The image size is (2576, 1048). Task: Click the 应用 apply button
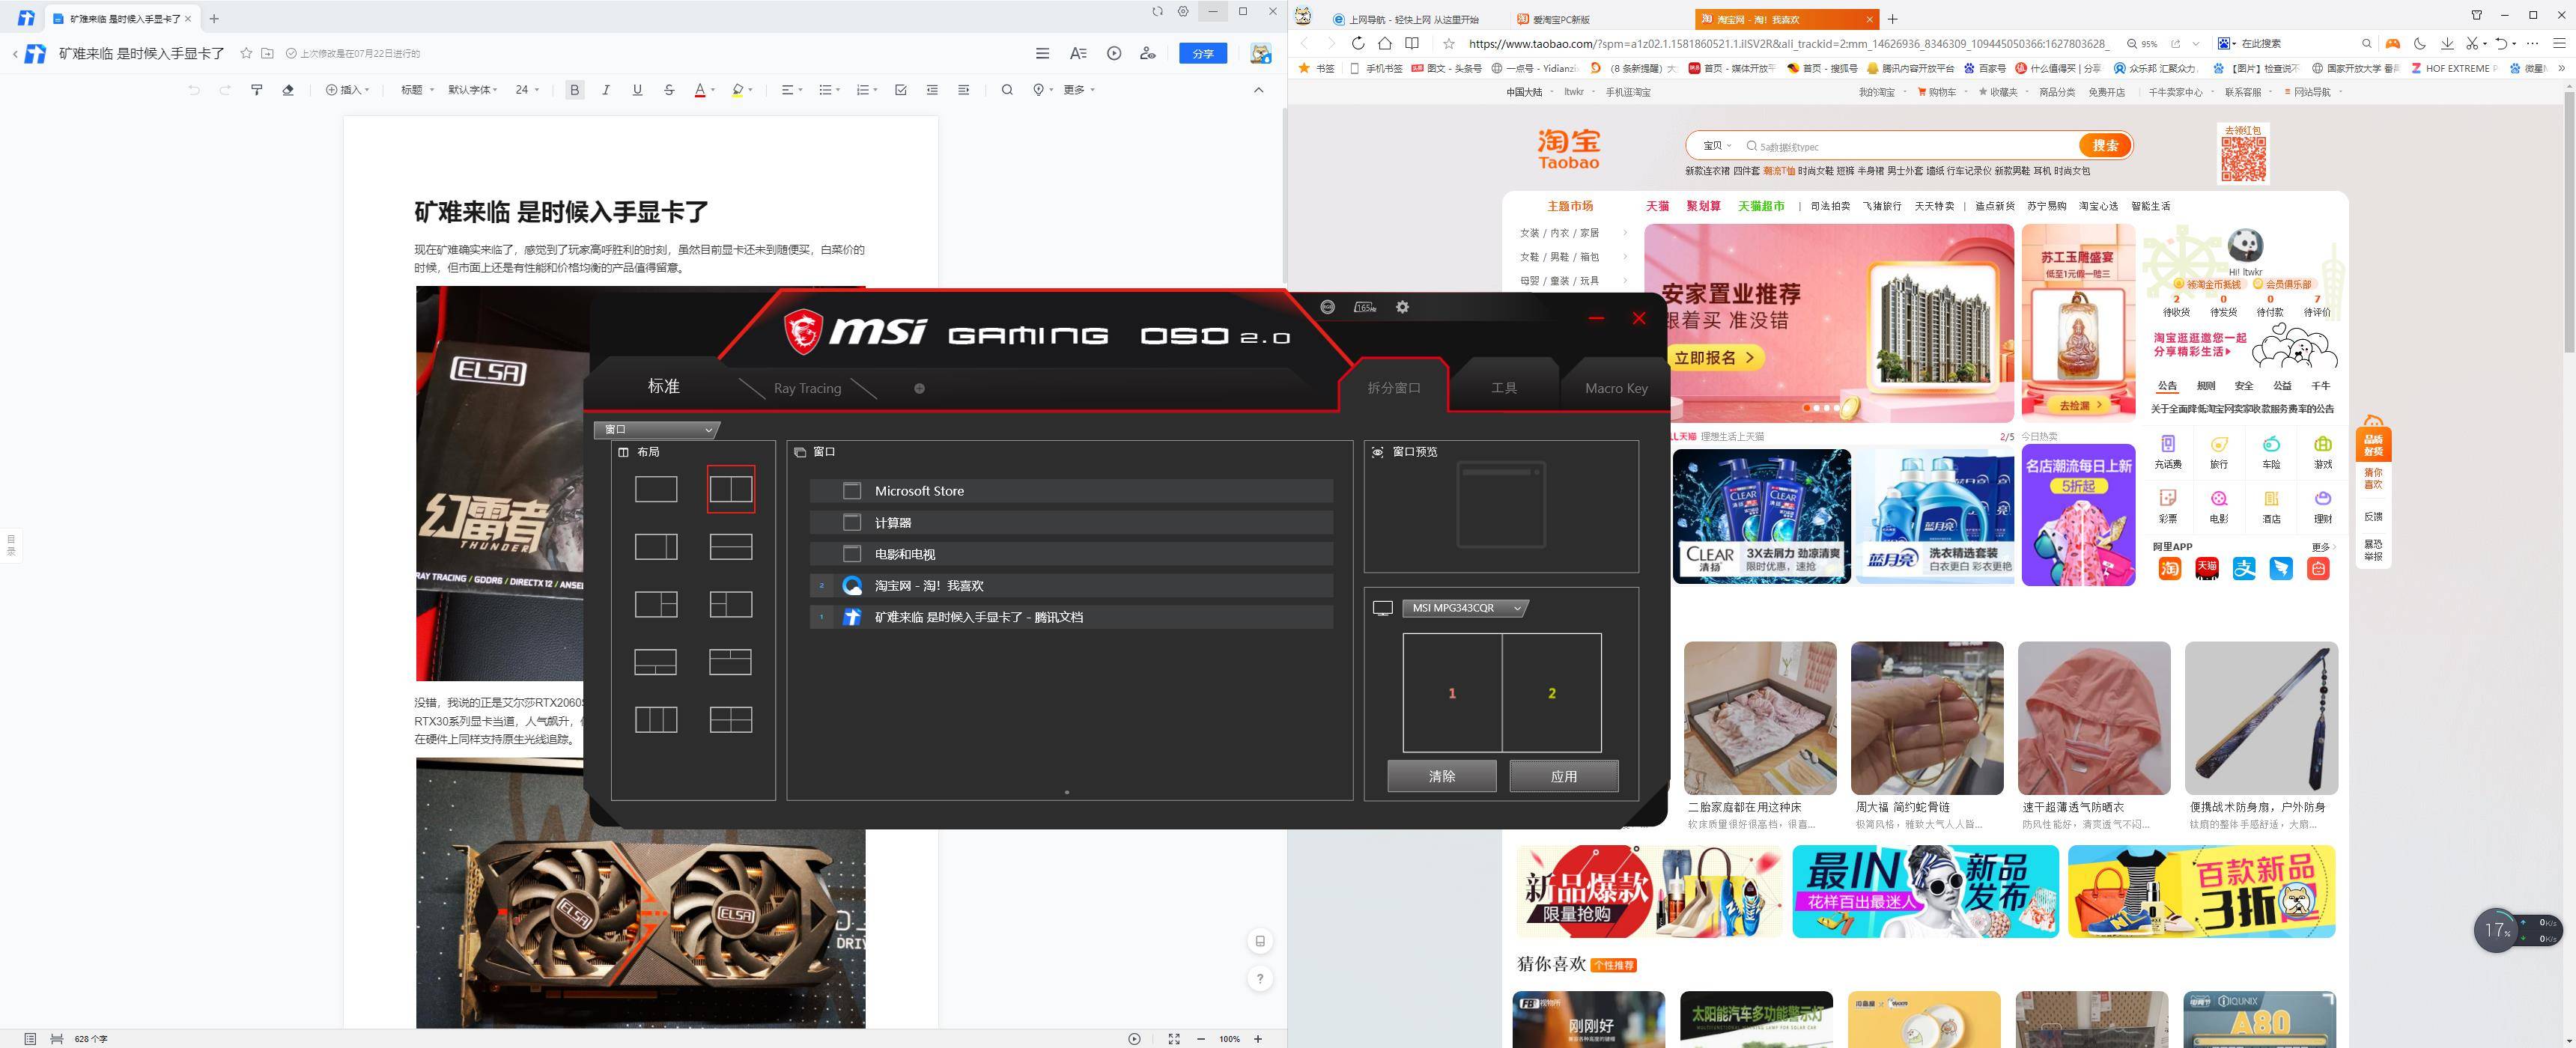click(x=1564, y=776)
